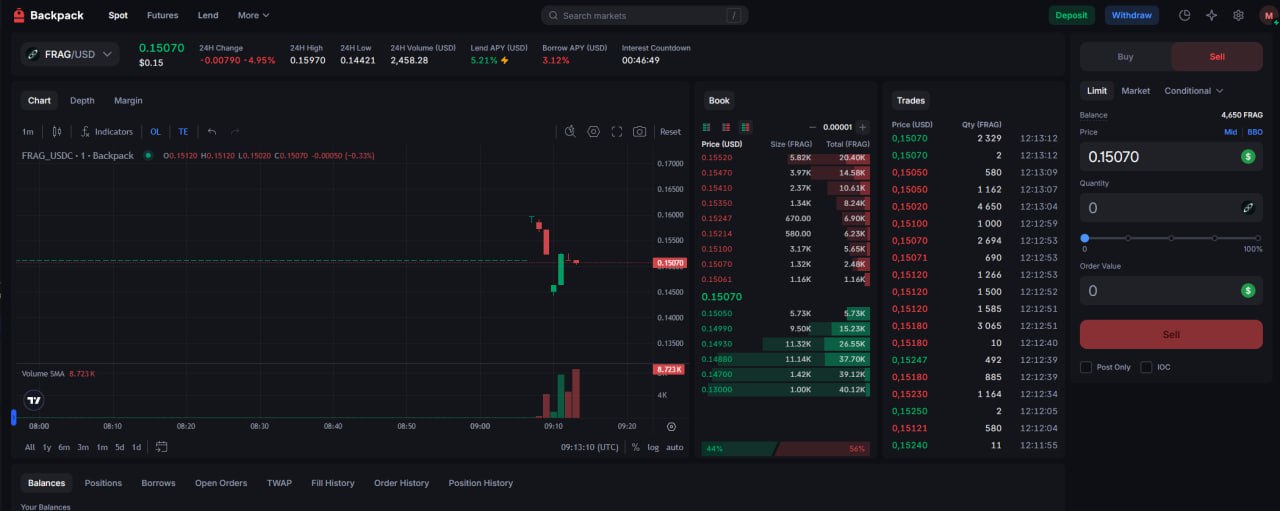This screenshot has width=1280, height=511.
Task: Toggle percent scale on chart
Action: [636, 447]
